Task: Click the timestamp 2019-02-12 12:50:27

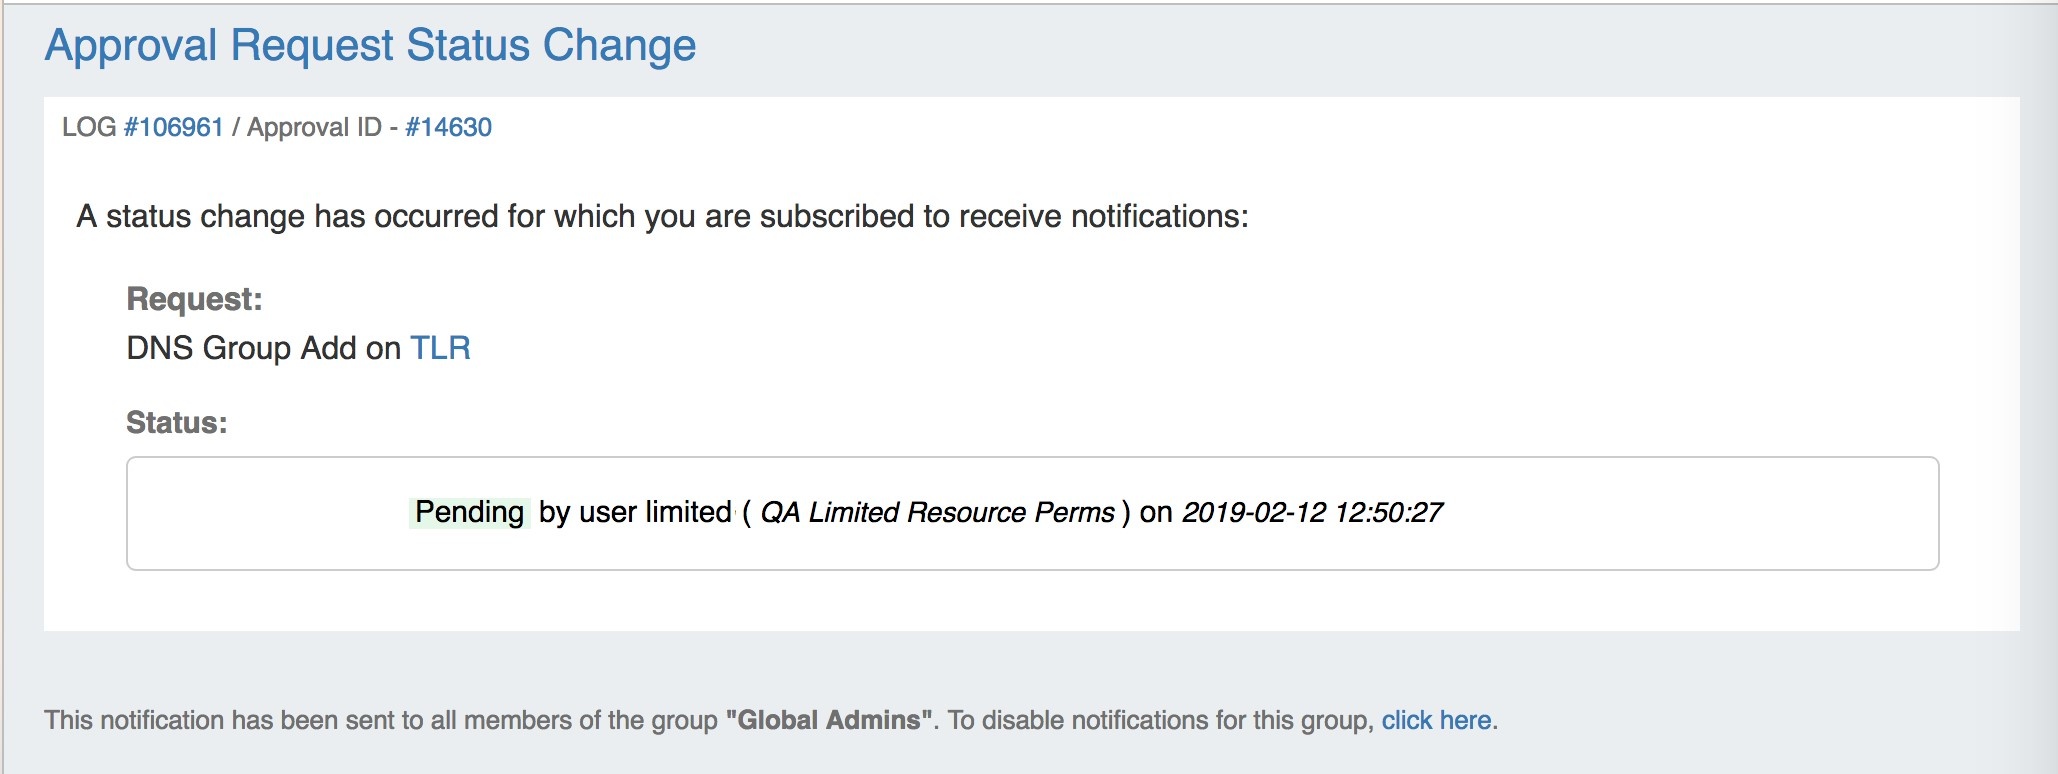Action: [x=1312, y=512]
